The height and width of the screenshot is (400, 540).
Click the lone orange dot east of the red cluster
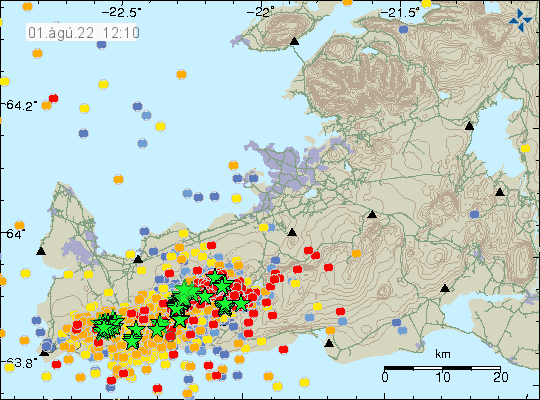pos(356,254)
